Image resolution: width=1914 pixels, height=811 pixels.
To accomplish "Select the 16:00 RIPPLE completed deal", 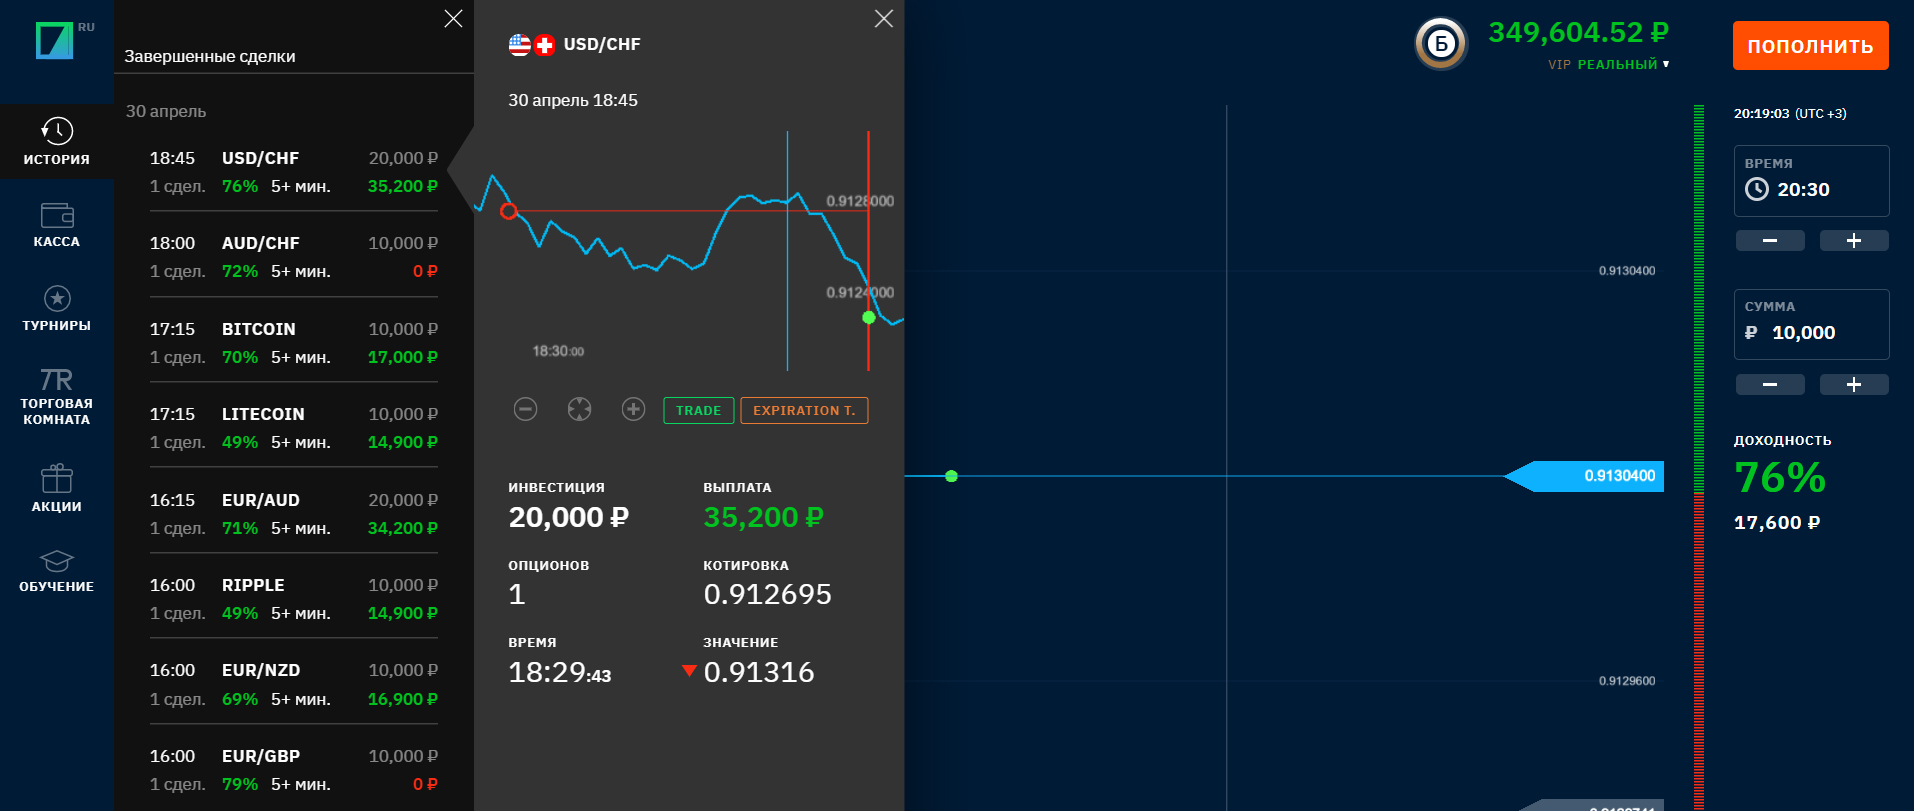I will click(x=294, y=599).
